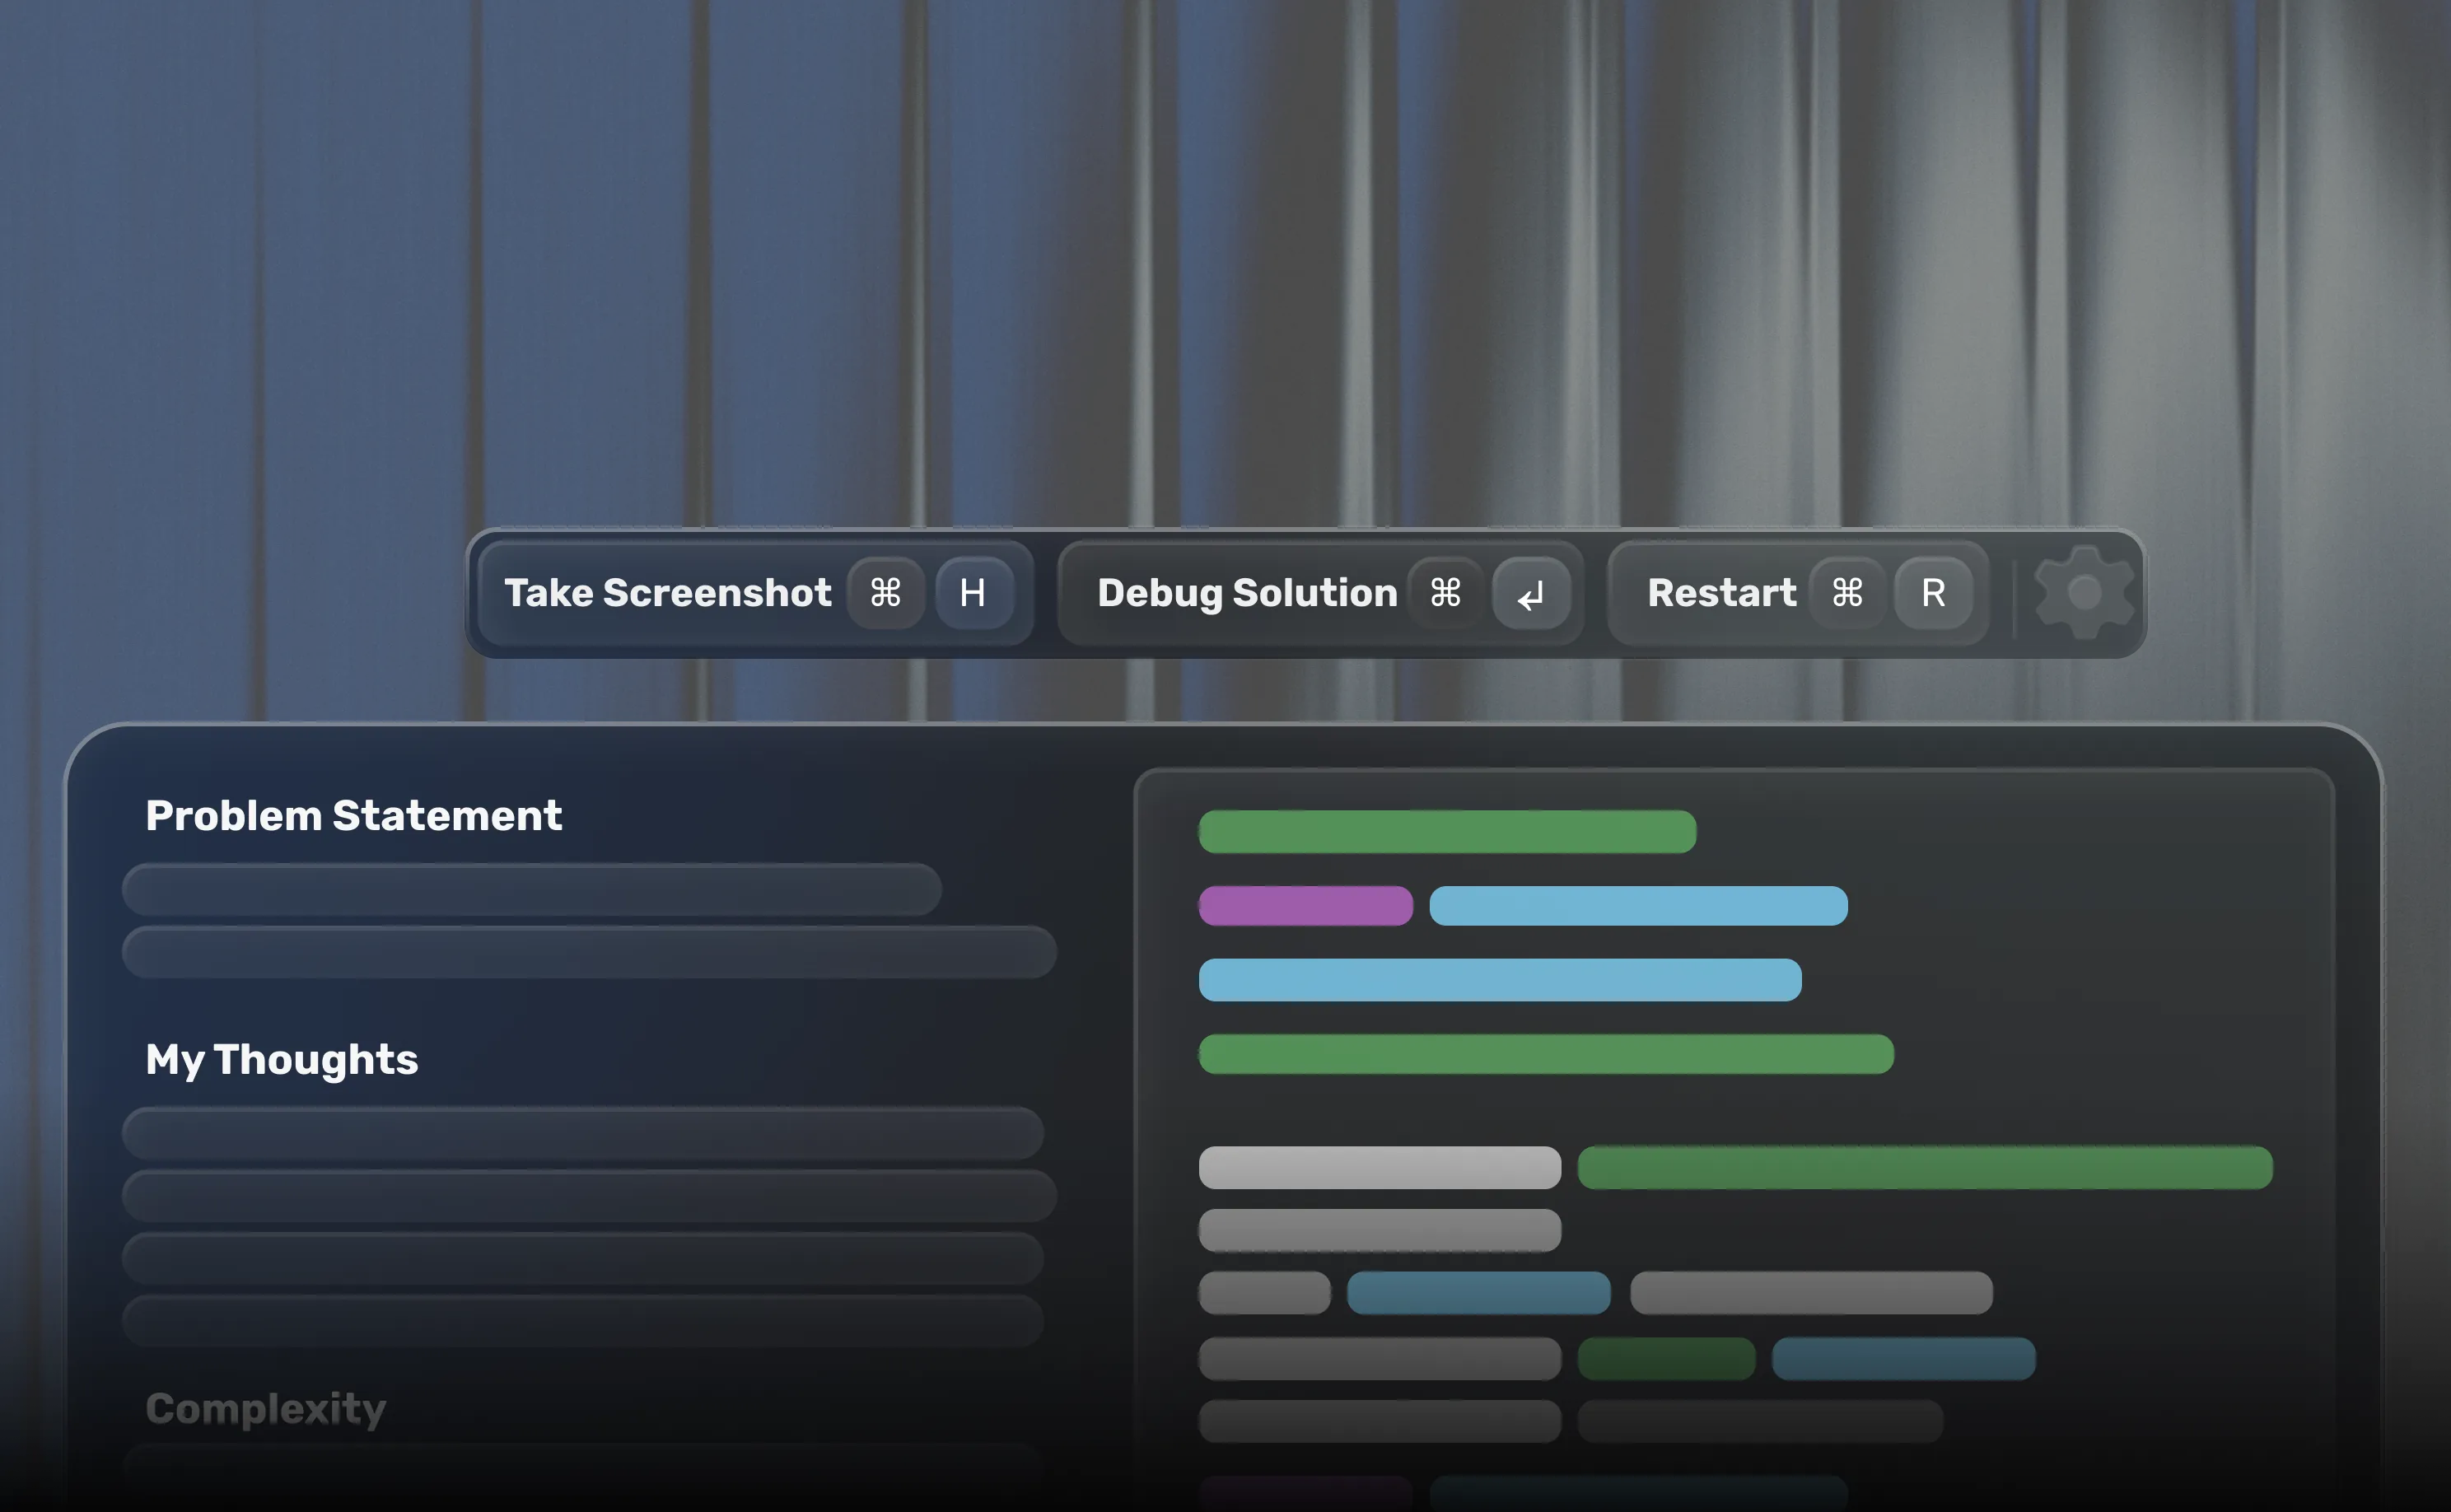The width and height of the screenshot is (2451, 1512).
Task: Click the command key badge beside Take Screenshot
Action: pos(885,593)
